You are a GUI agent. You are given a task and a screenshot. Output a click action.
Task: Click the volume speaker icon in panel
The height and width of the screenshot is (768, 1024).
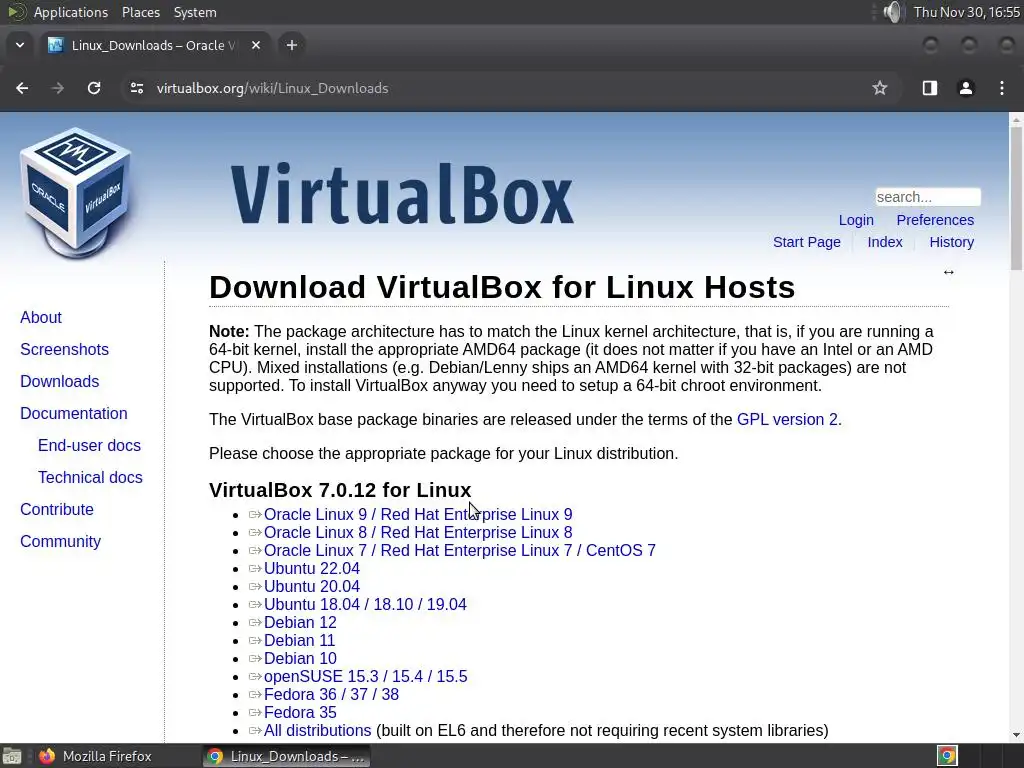[891, 12]
